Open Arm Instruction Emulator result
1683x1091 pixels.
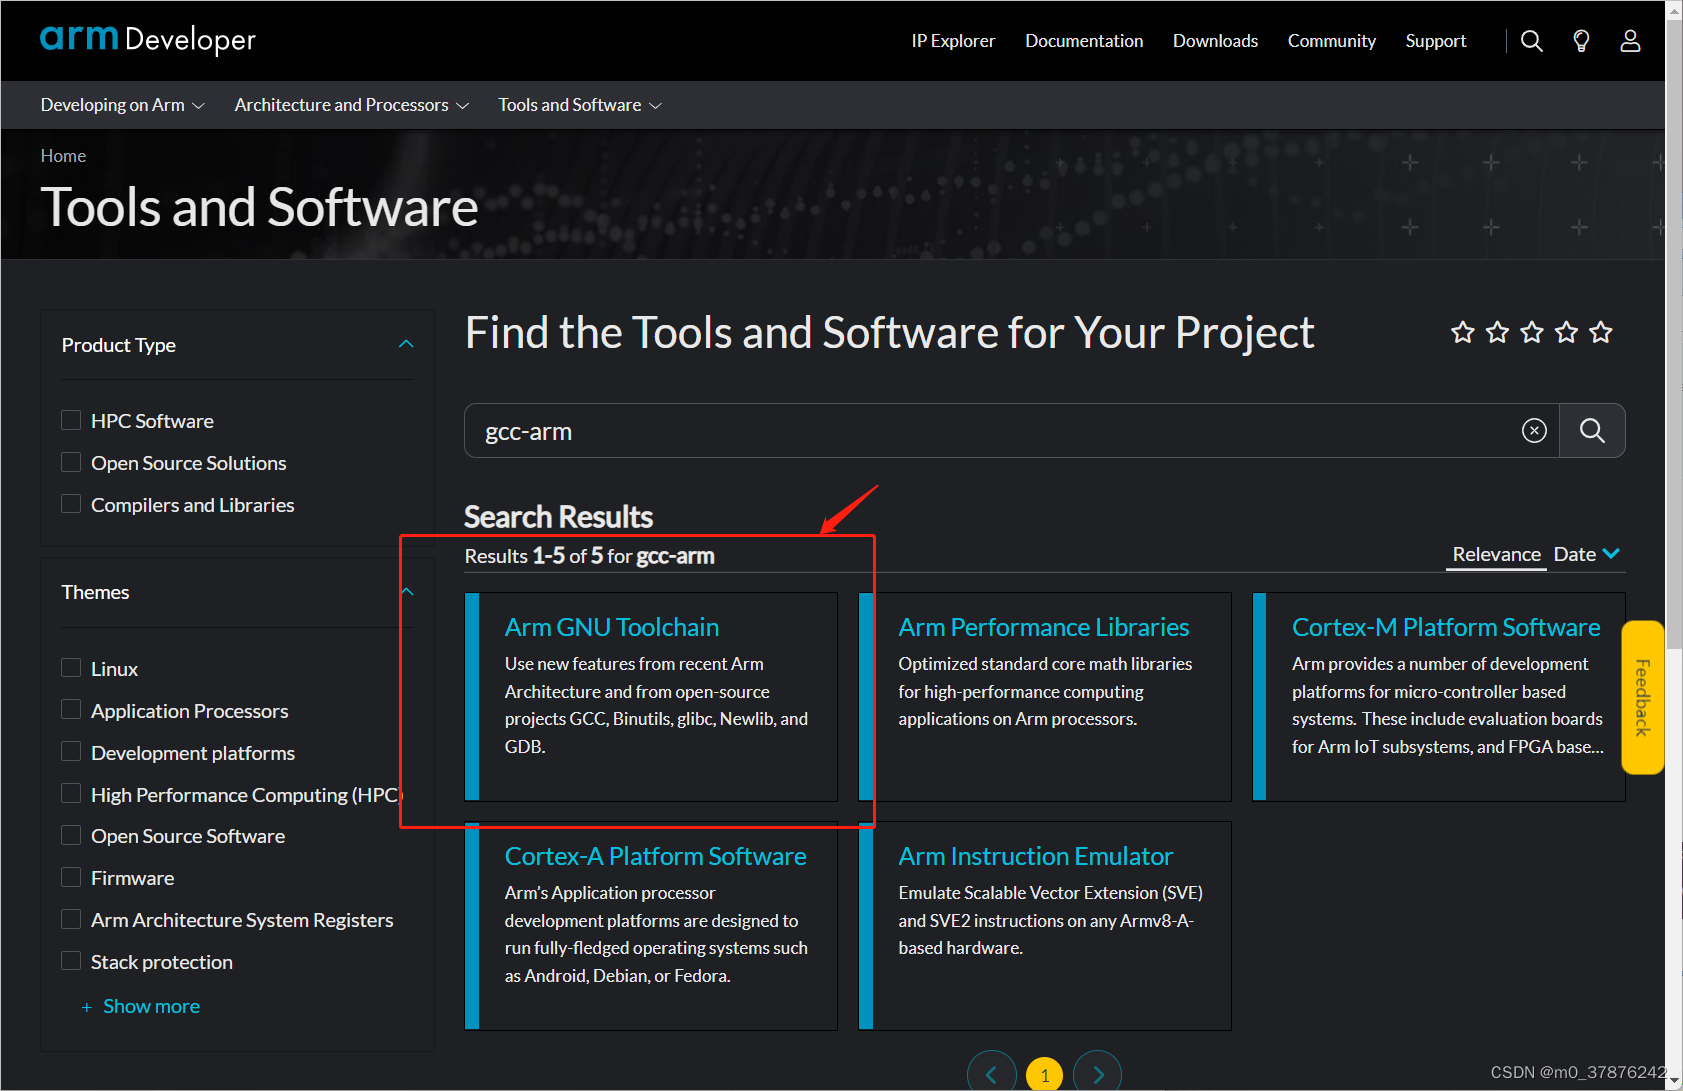pyautogui.click(x=1035, y=856)
